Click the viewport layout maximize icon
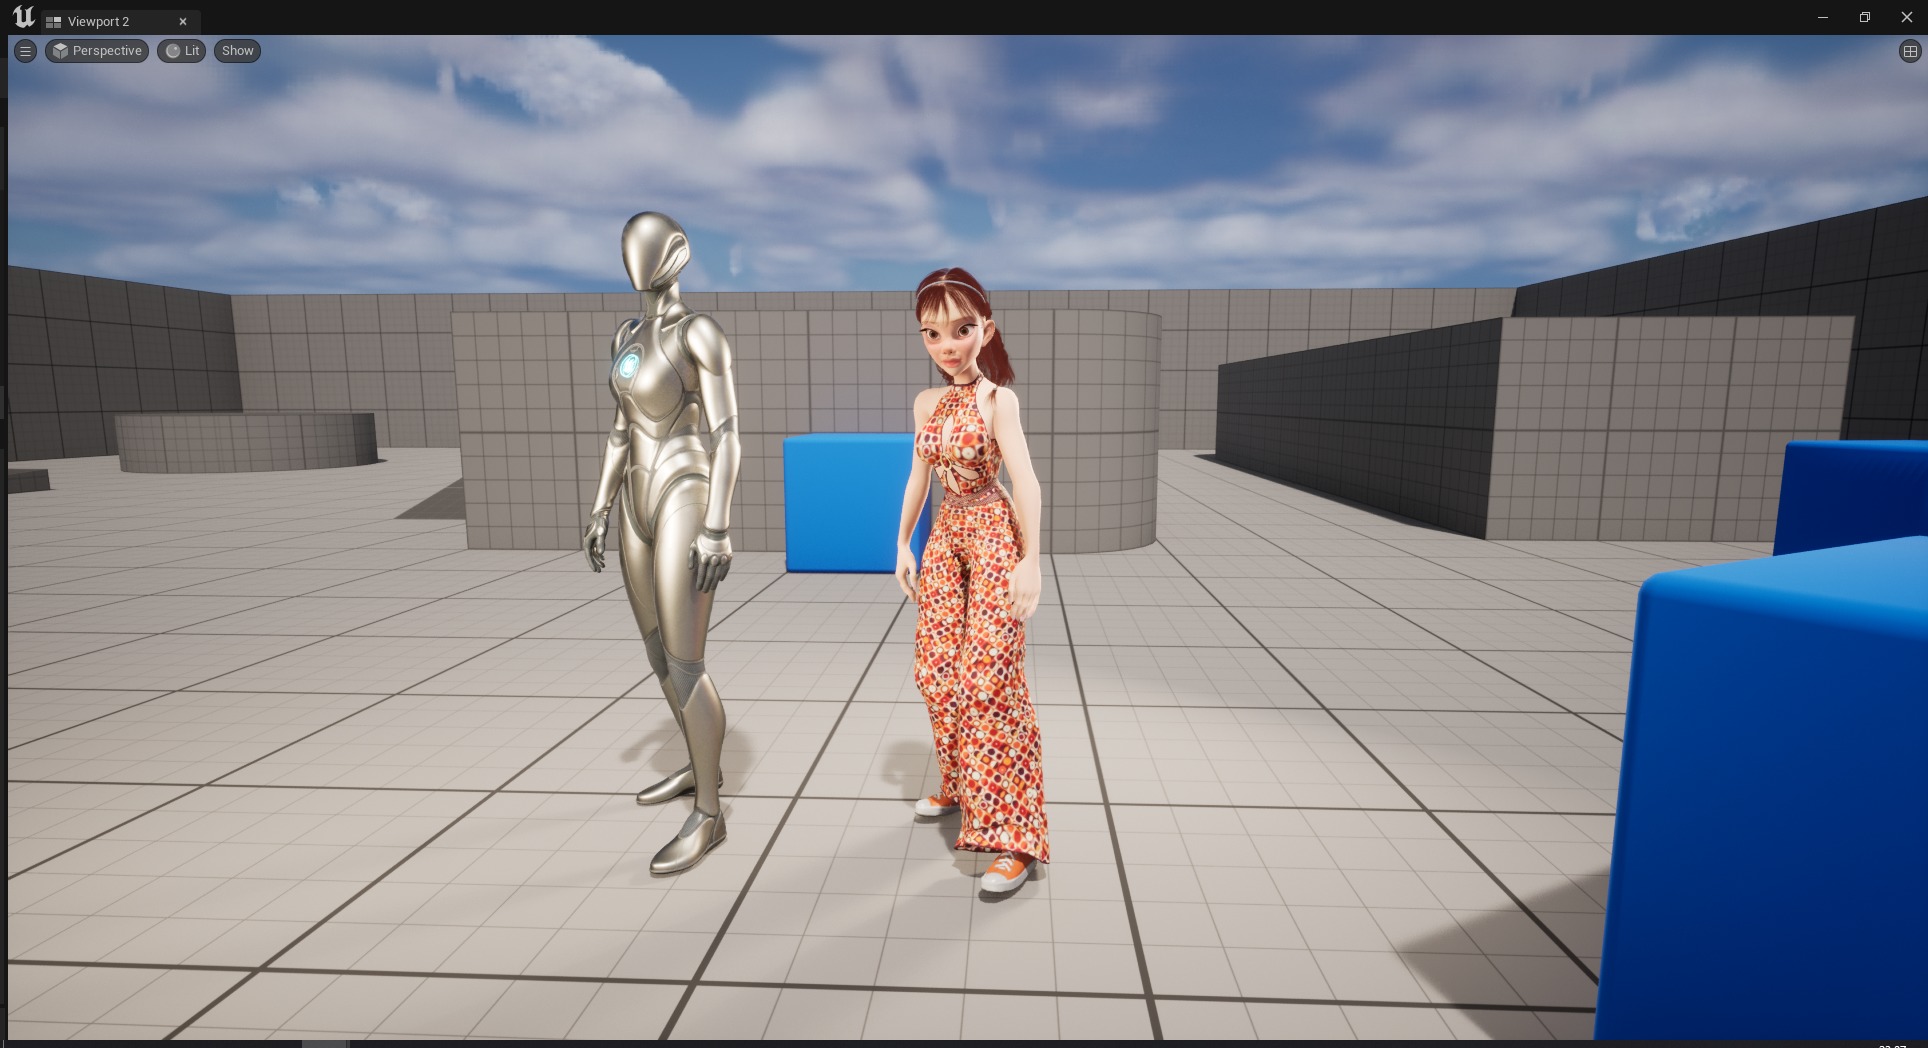 1909,51
